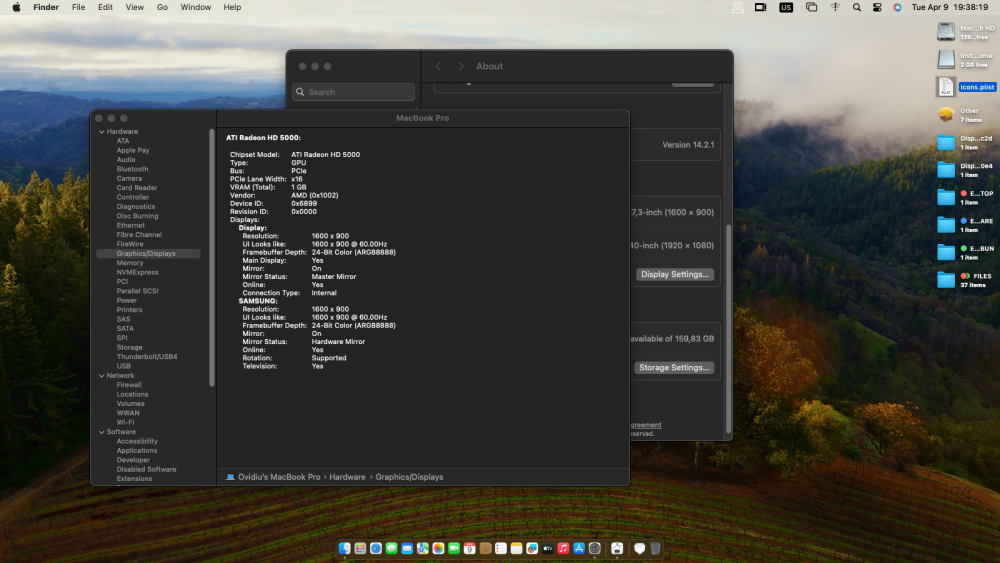The width and height of the screenshot is (1000, 563).
Task: Open Music app in dock
Action: (x=563, y=548)
